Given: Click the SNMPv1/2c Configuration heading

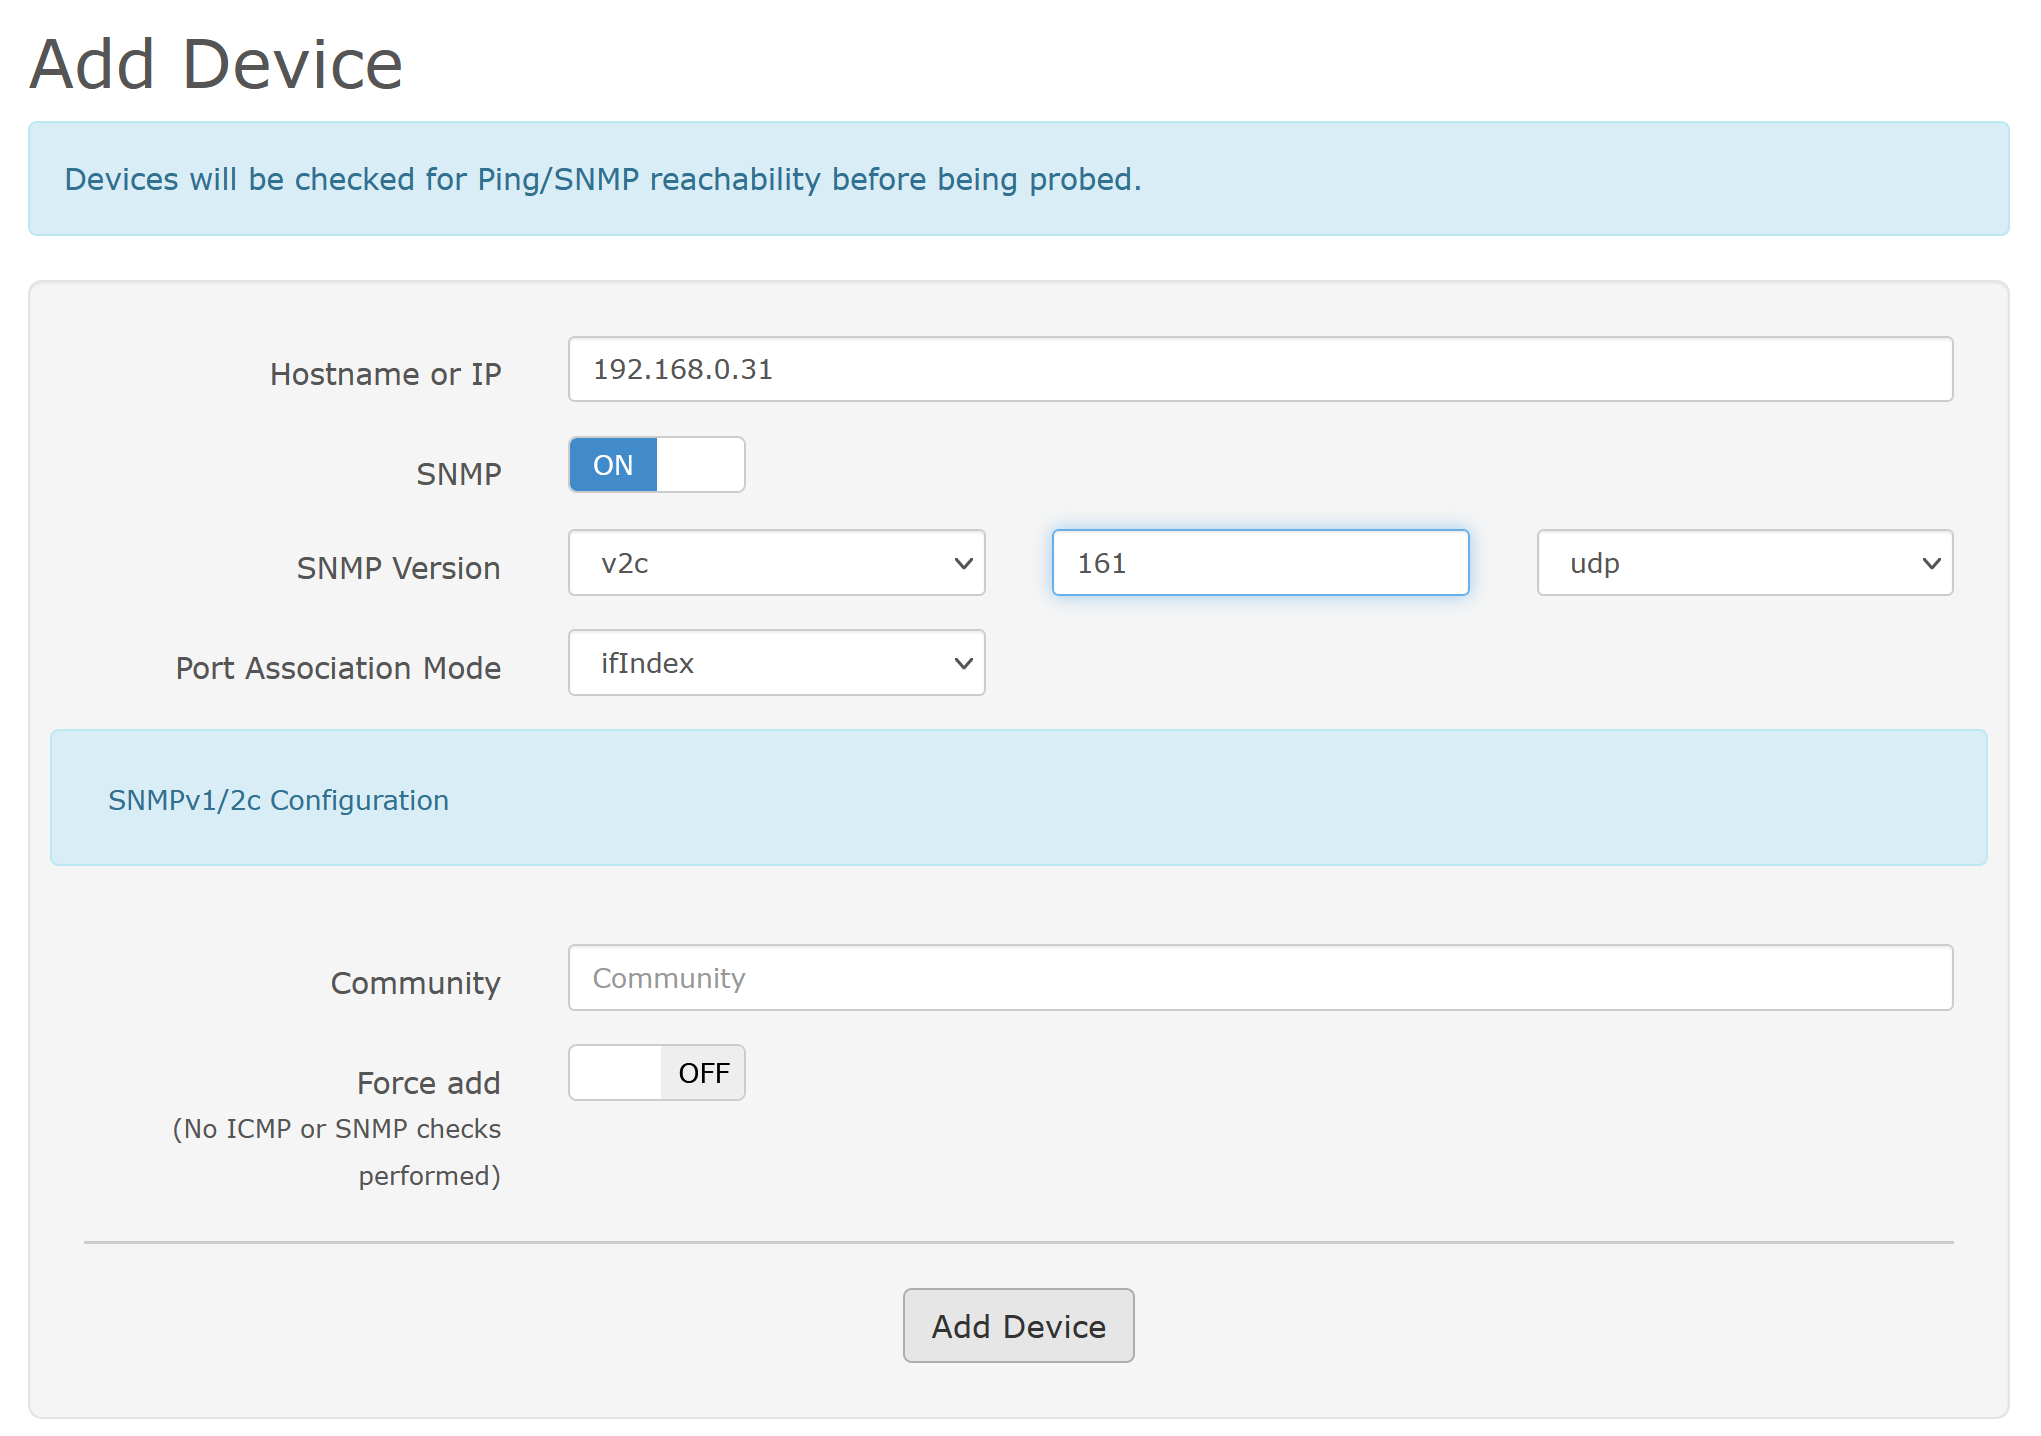Looking at the screenshot, I should (278, 800).
